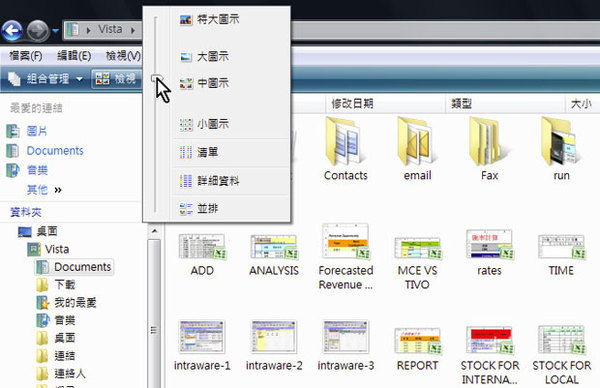
Task: Click Vista in the address bar
Action: pos(110,29)
